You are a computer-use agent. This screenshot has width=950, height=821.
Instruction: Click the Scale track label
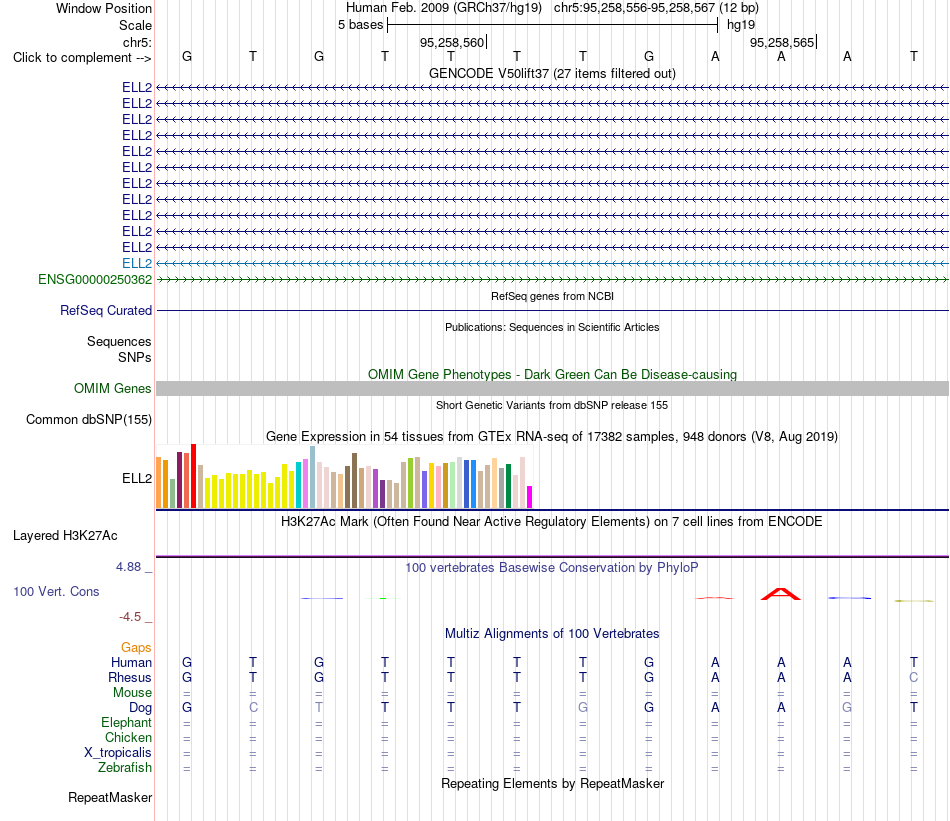pos(135,25)
